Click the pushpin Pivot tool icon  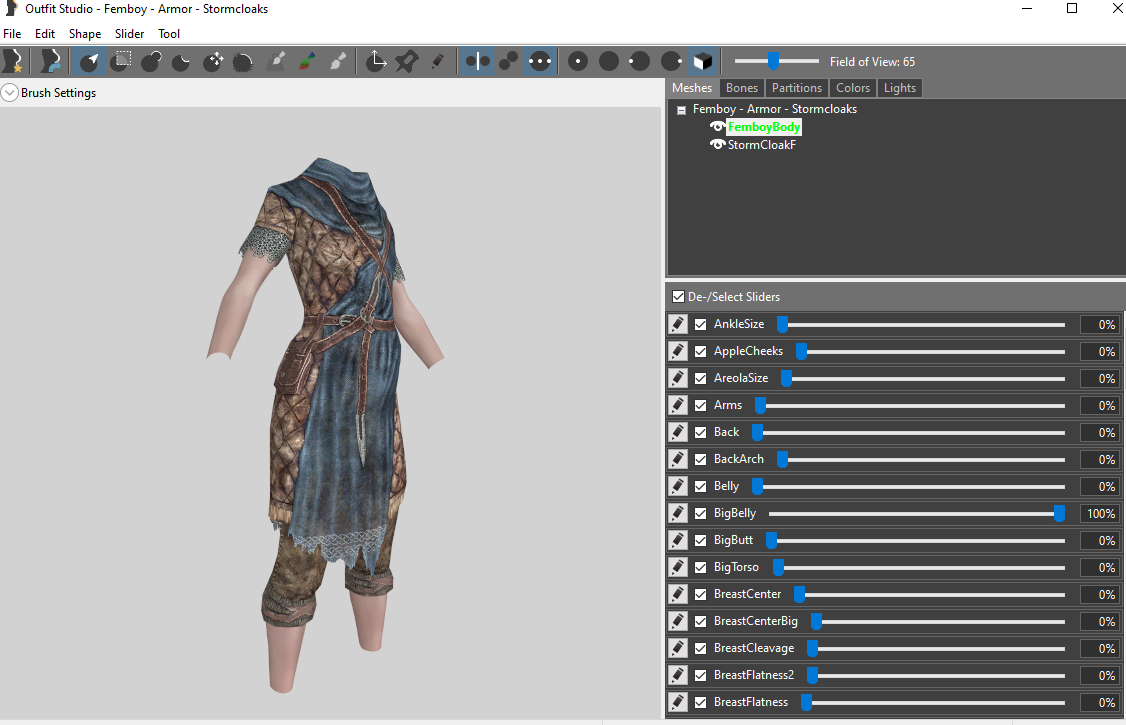point(406,62)
